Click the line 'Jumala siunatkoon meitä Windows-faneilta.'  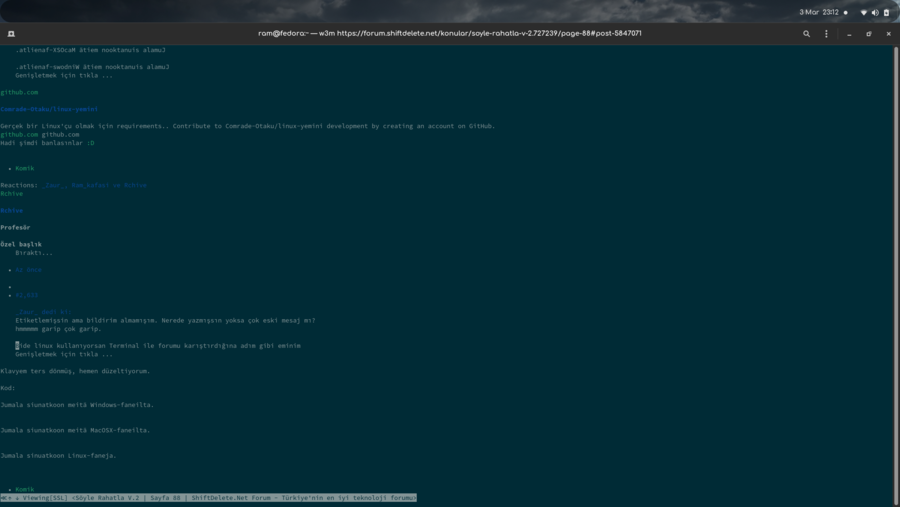(x=77, y=405)
